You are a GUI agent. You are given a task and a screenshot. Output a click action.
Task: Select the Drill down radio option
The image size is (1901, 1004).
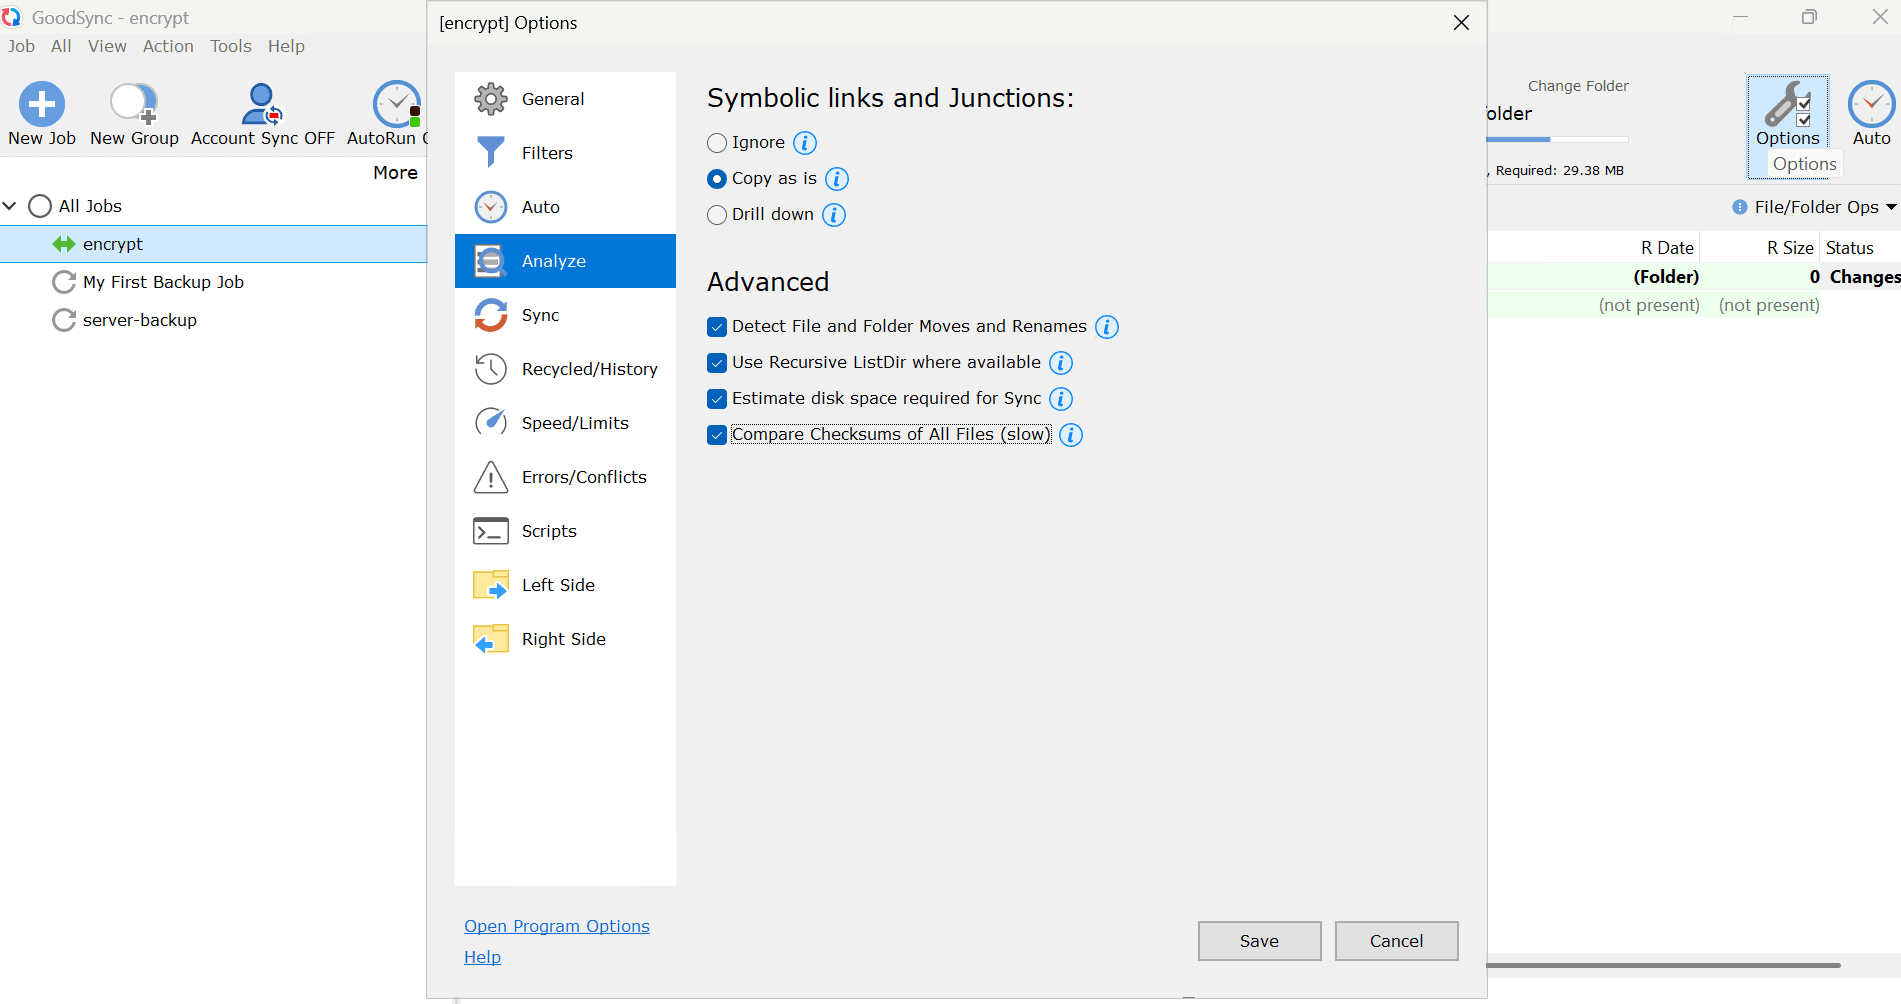point(717,215)
